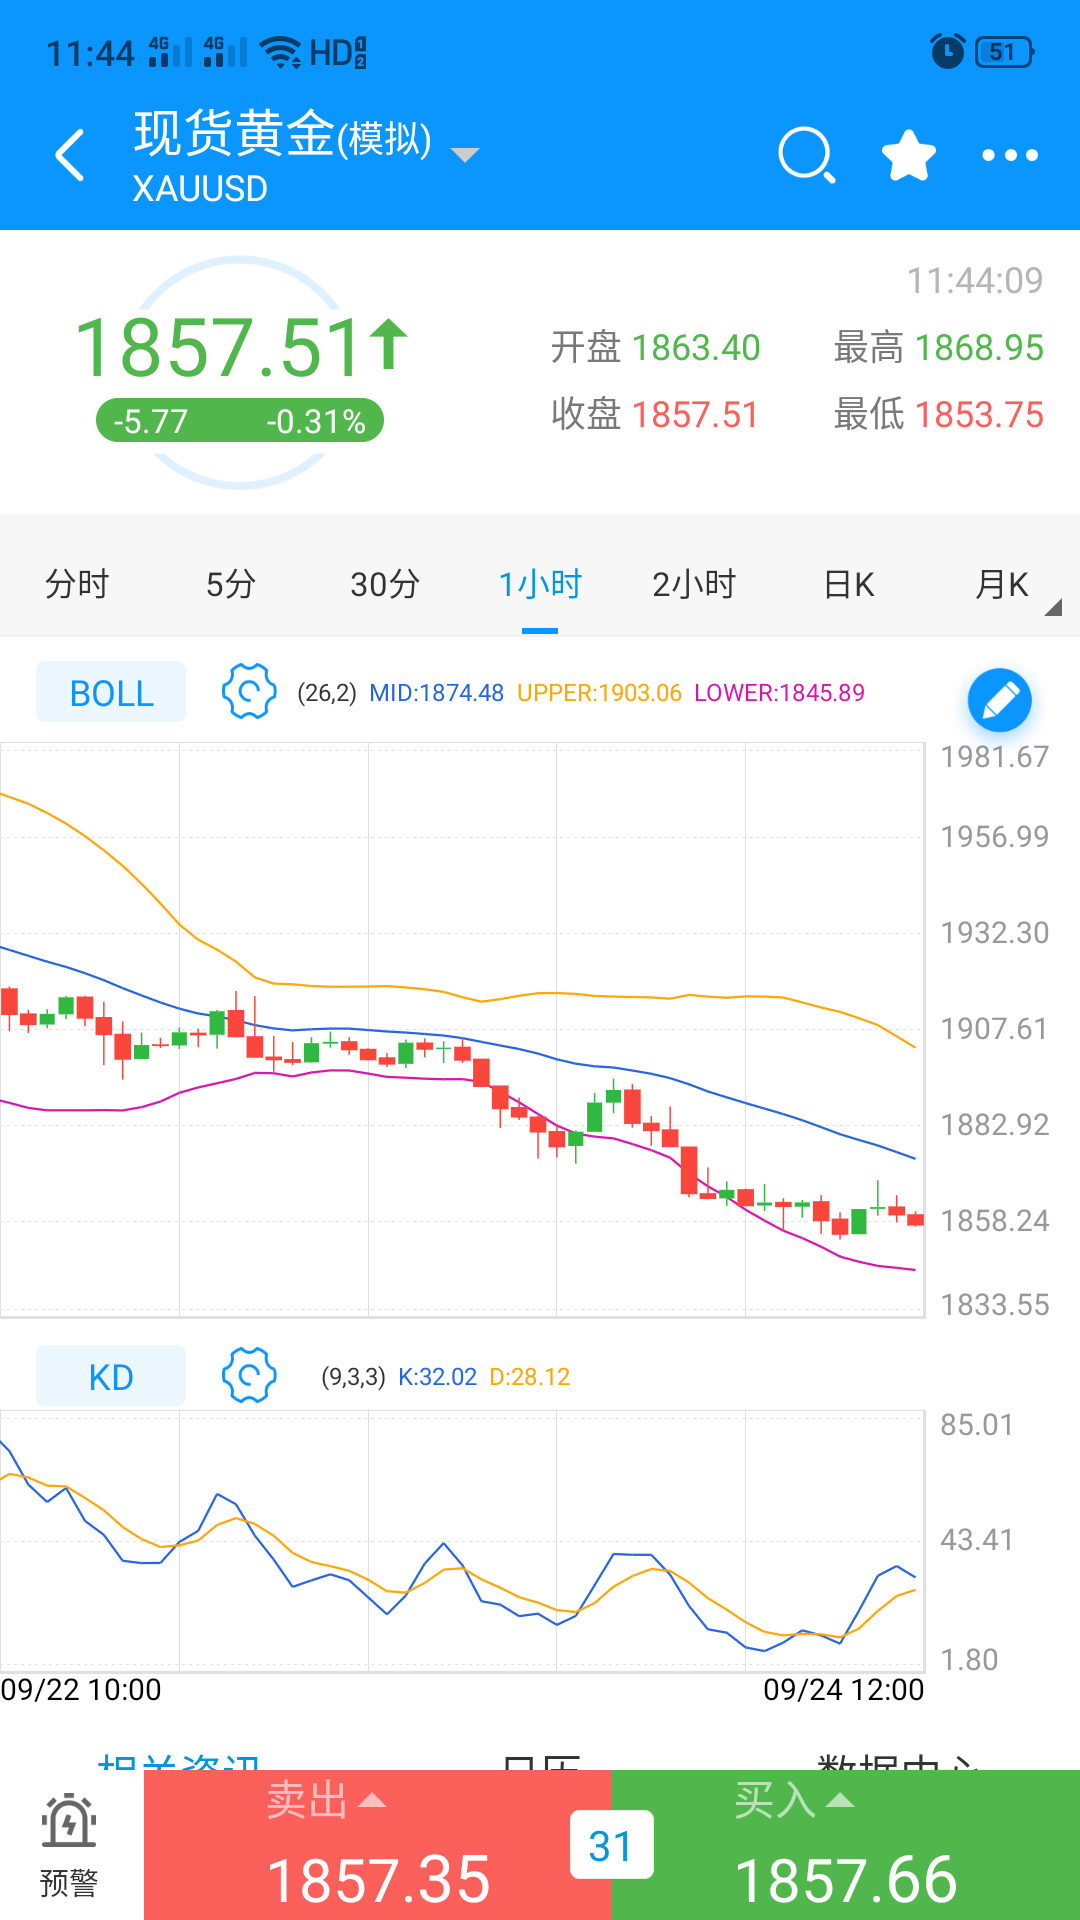Tap the back arrow icon

(x=70, y=156)
